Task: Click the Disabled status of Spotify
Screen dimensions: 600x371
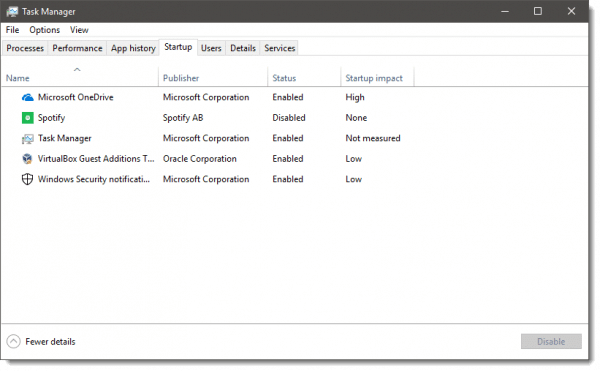Action: [x=289, y=118]
